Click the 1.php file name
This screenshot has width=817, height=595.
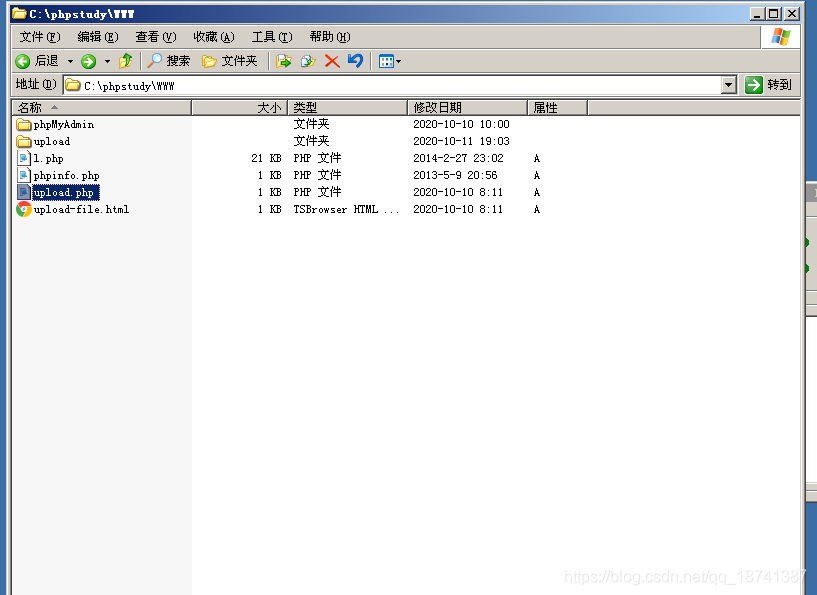[x=48, y=158]
